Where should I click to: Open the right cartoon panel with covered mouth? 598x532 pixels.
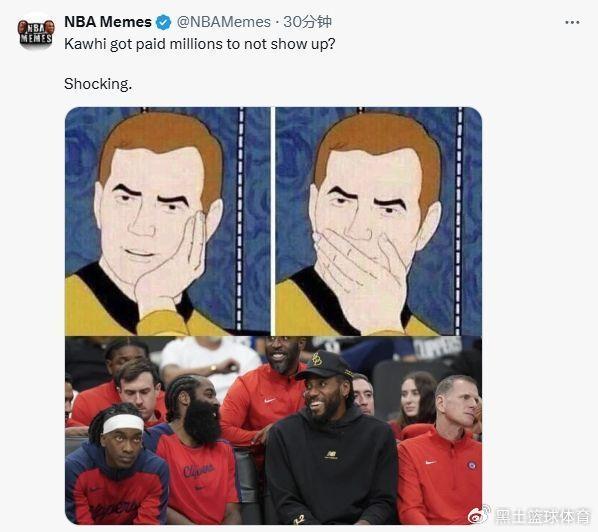click(x=379, y=221)
